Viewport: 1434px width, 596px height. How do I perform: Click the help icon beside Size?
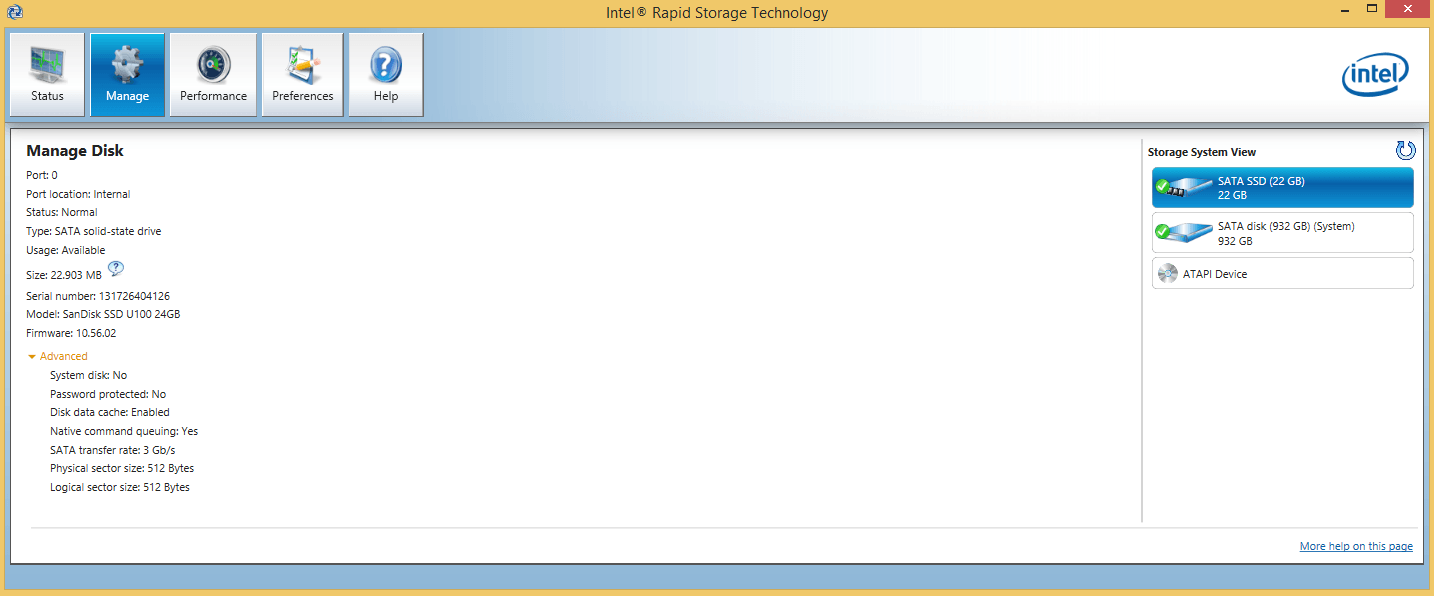pos(116,268)
